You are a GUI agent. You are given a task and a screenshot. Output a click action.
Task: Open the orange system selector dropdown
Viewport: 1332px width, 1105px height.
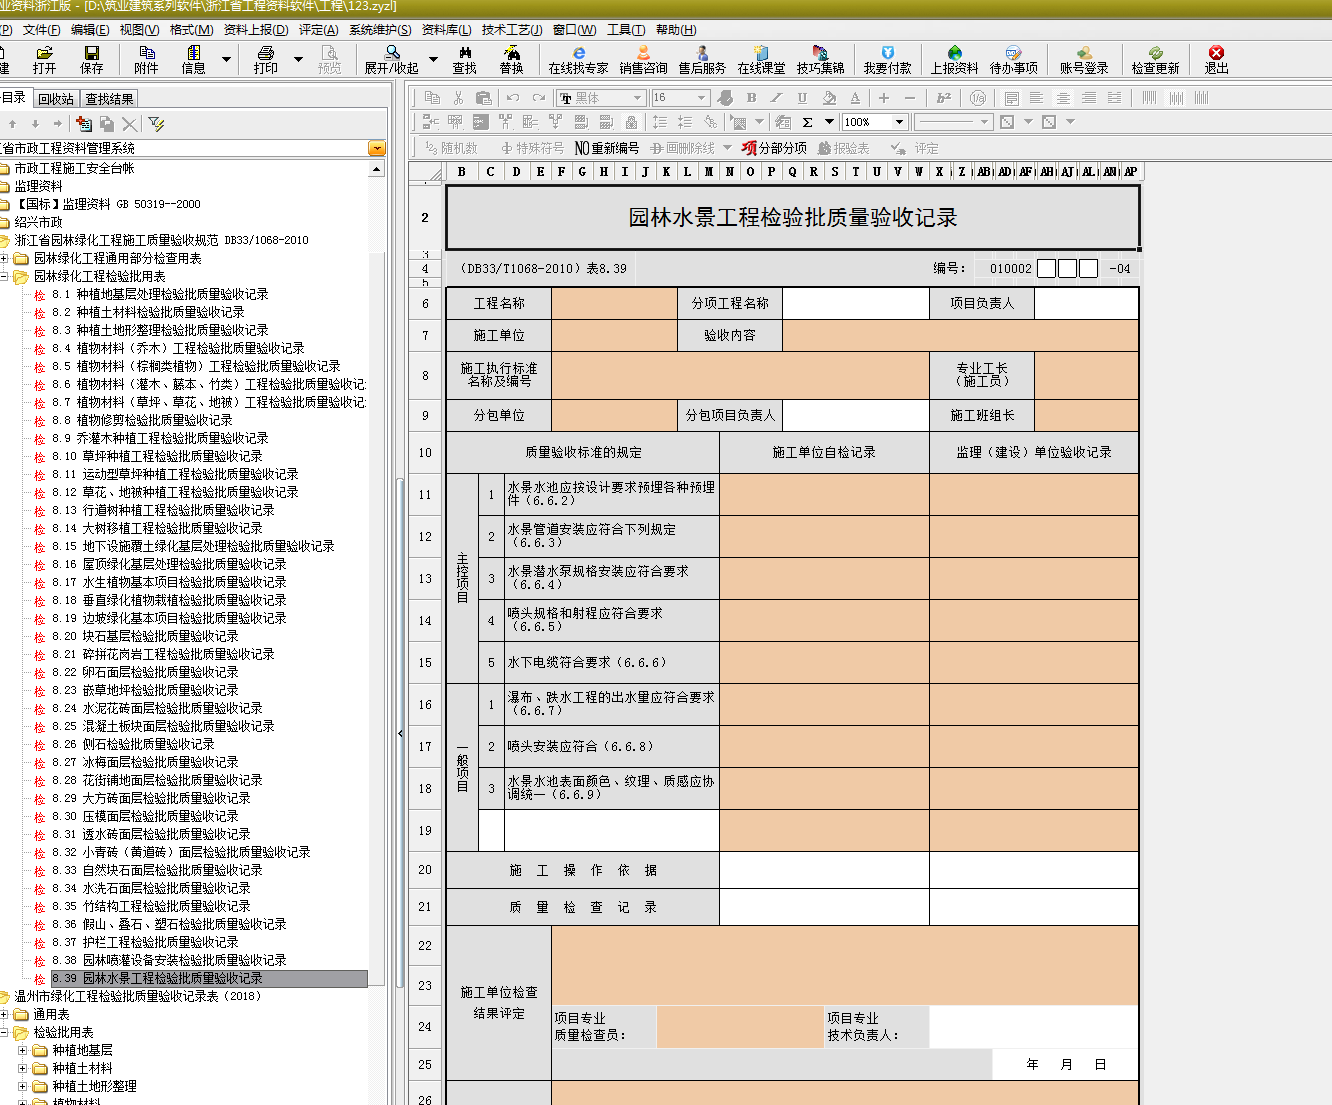click(376, 148)
